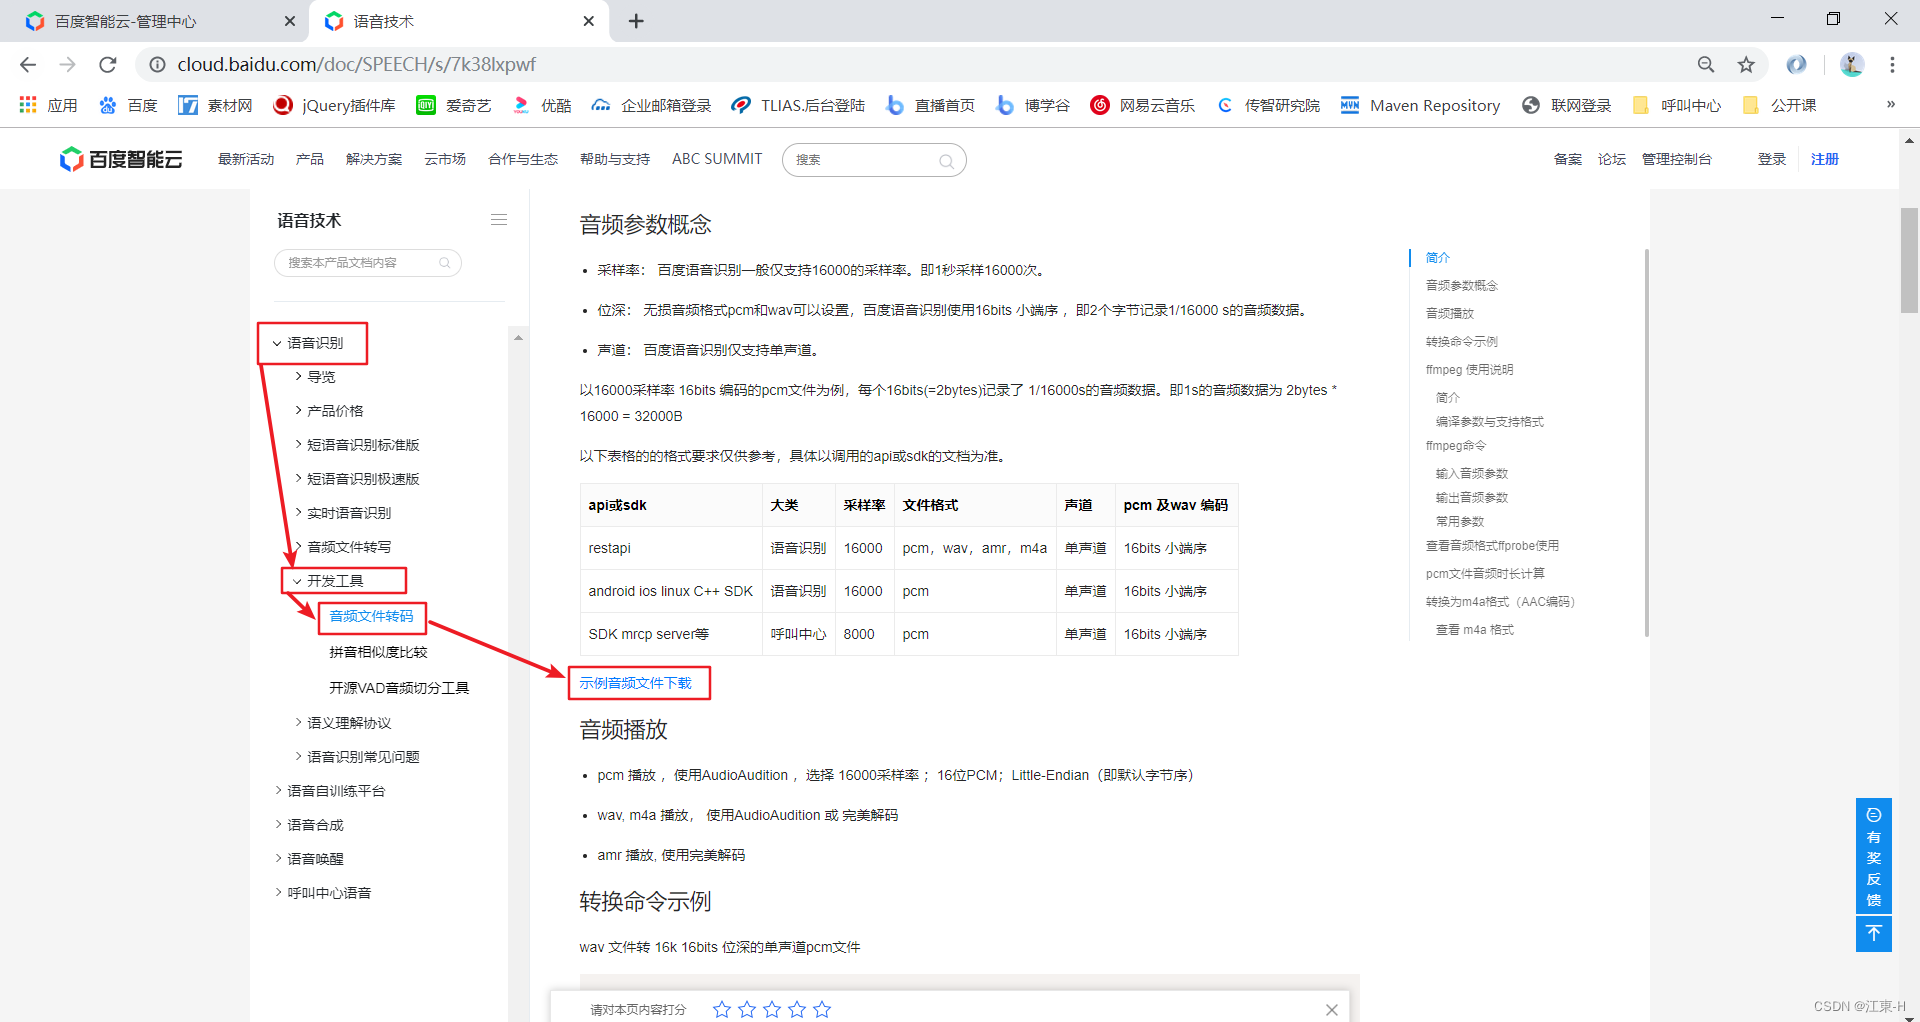Click the search magnifier in the top search box
The width and height of the screenshot is (1920, 1022).
coord(945,161)
